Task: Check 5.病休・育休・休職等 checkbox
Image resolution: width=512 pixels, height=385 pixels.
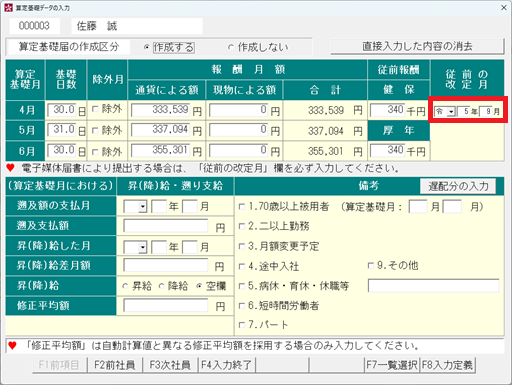Action: (x=242, y=286)
